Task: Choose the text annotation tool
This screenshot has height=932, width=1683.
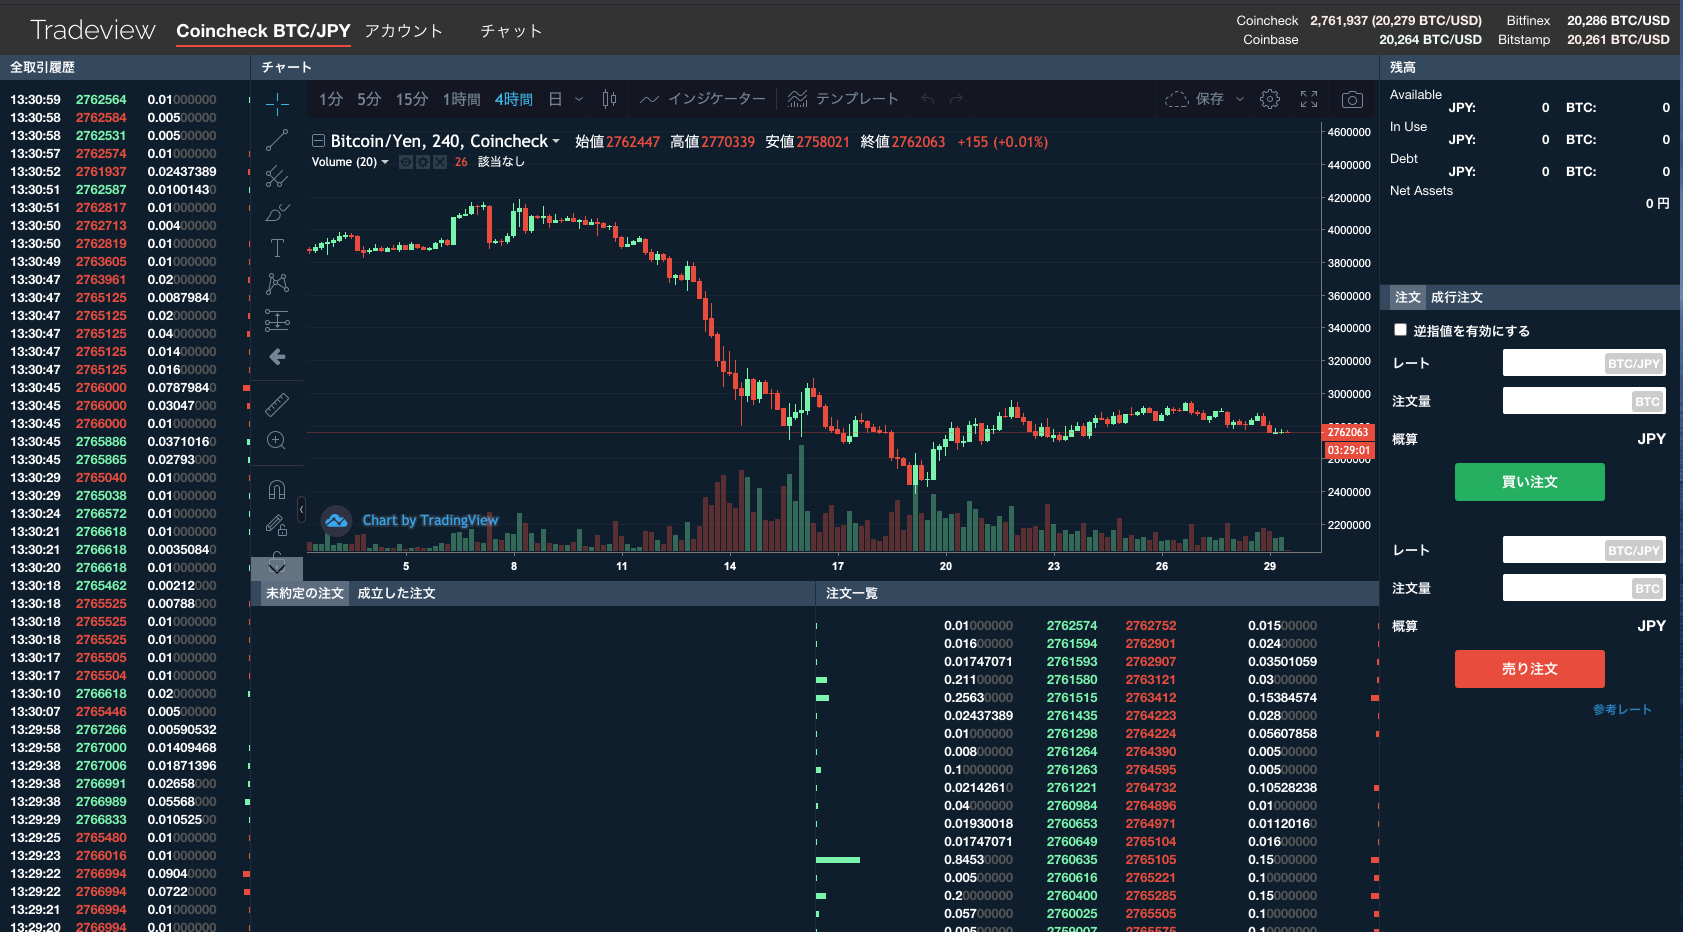Action: (277, 248)
